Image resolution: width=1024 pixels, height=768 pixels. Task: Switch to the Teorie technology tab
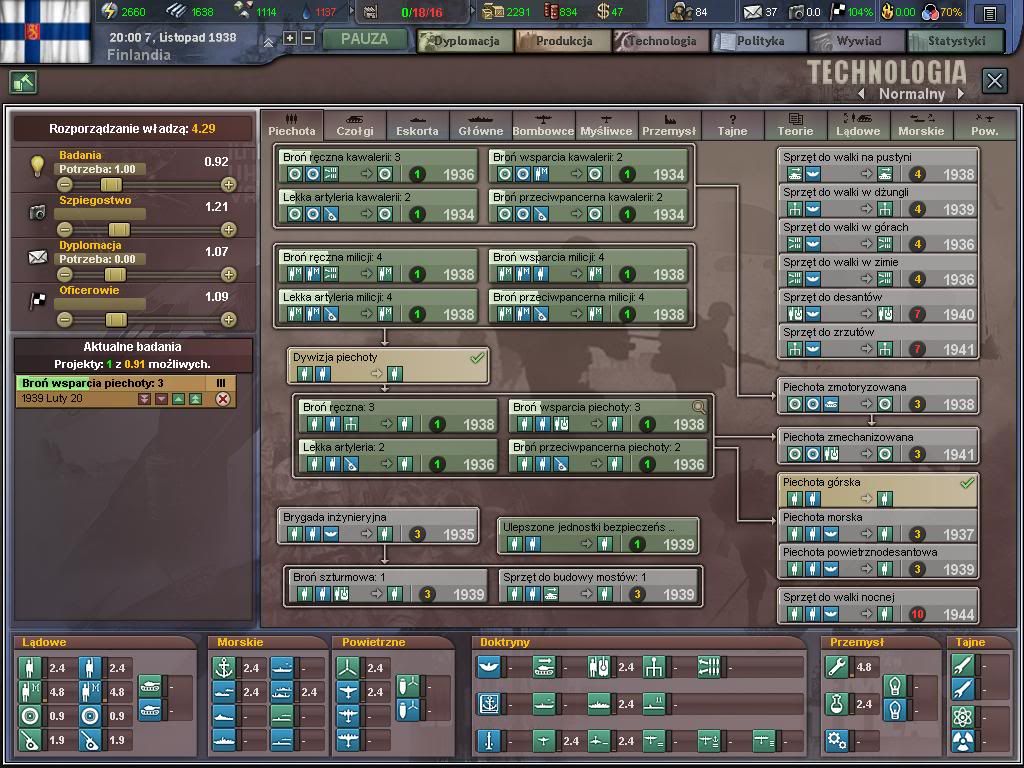795,125
